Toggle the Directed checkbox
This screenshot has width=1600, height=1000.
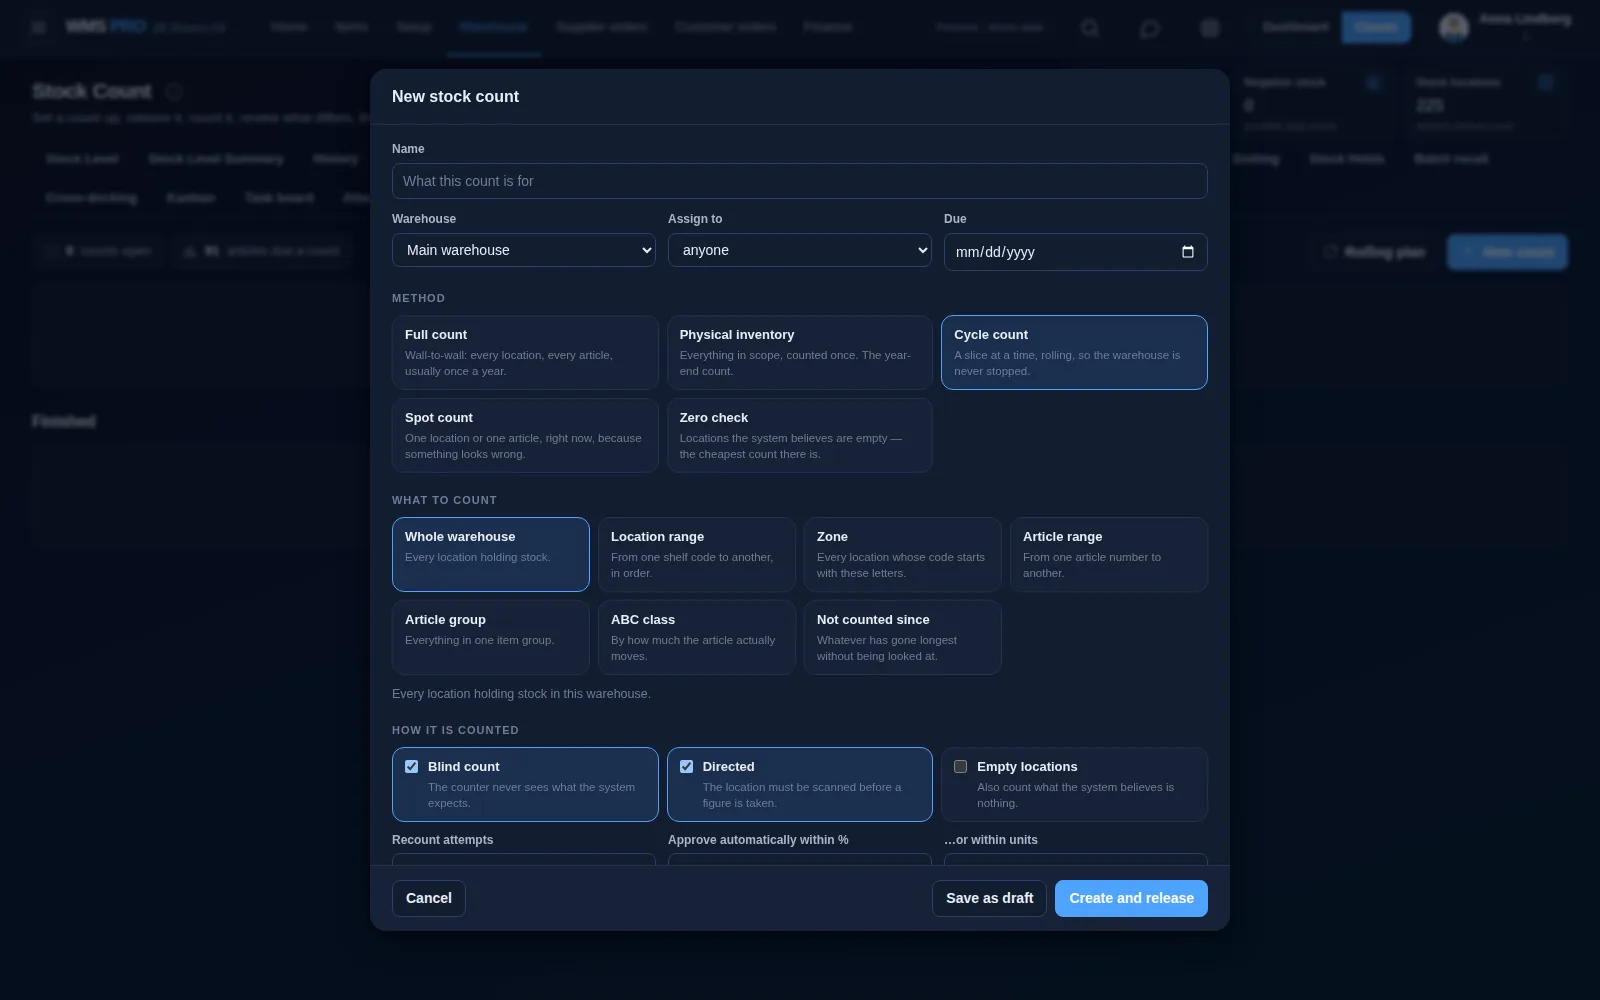coord(686,767)
